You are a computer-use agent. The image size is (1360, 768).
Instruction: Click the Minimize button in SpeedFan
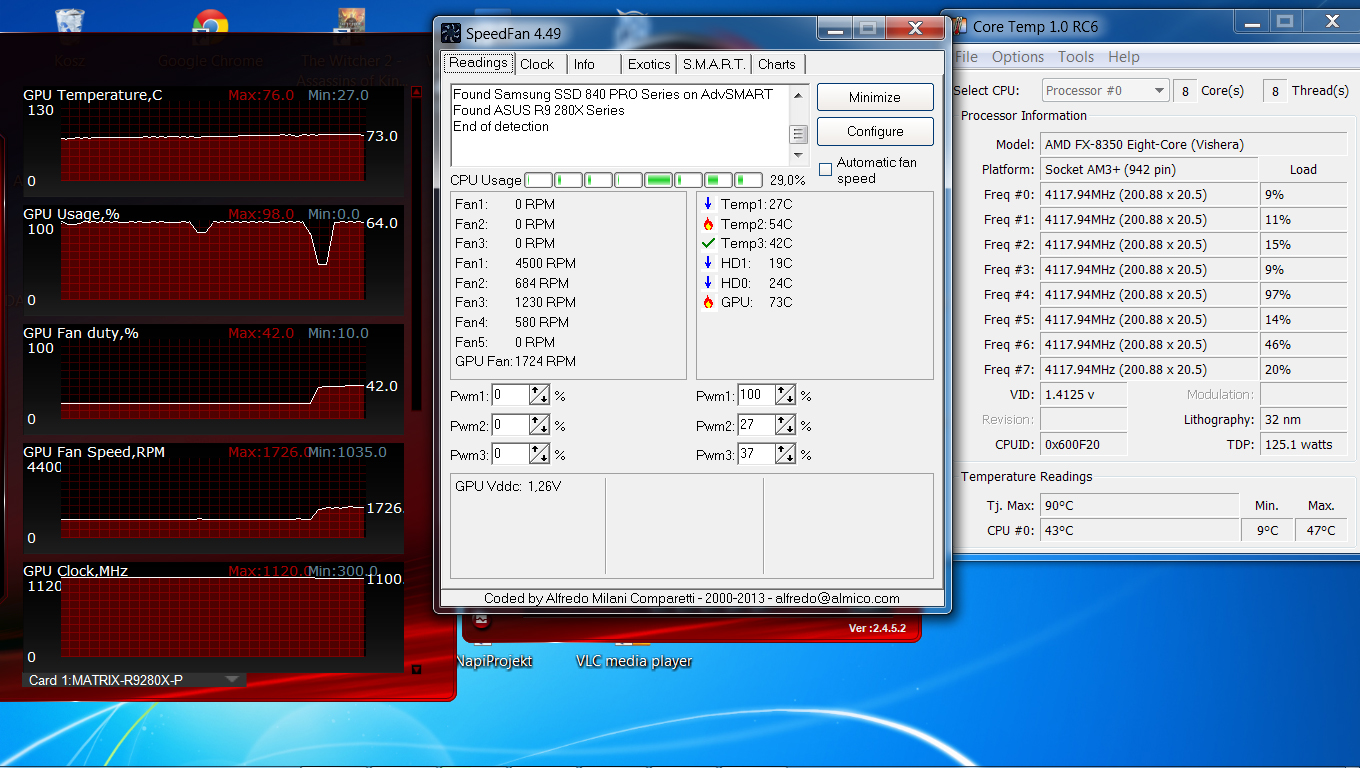(875, 97)
